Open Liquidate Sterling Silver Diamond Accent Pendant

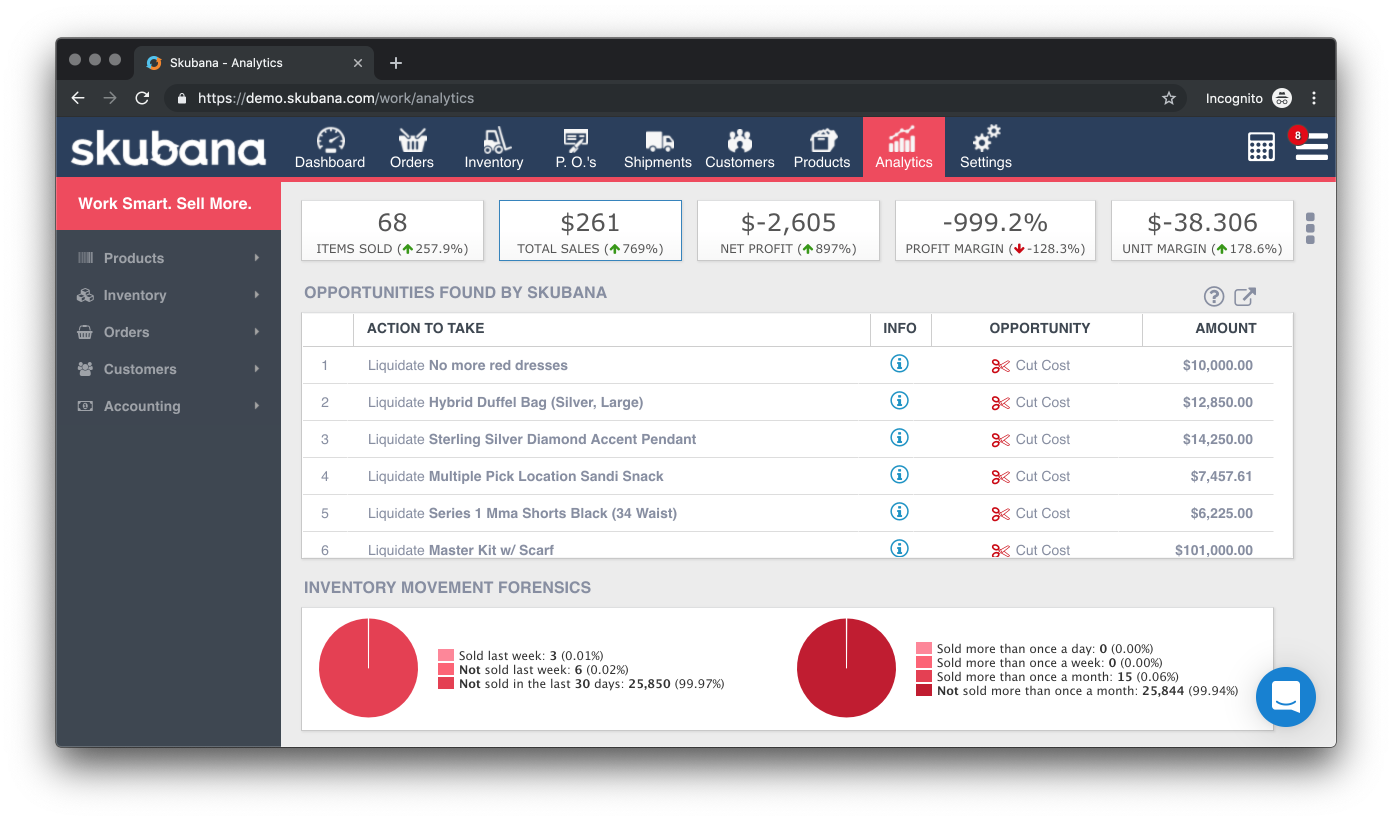click(x=532, y=439)
